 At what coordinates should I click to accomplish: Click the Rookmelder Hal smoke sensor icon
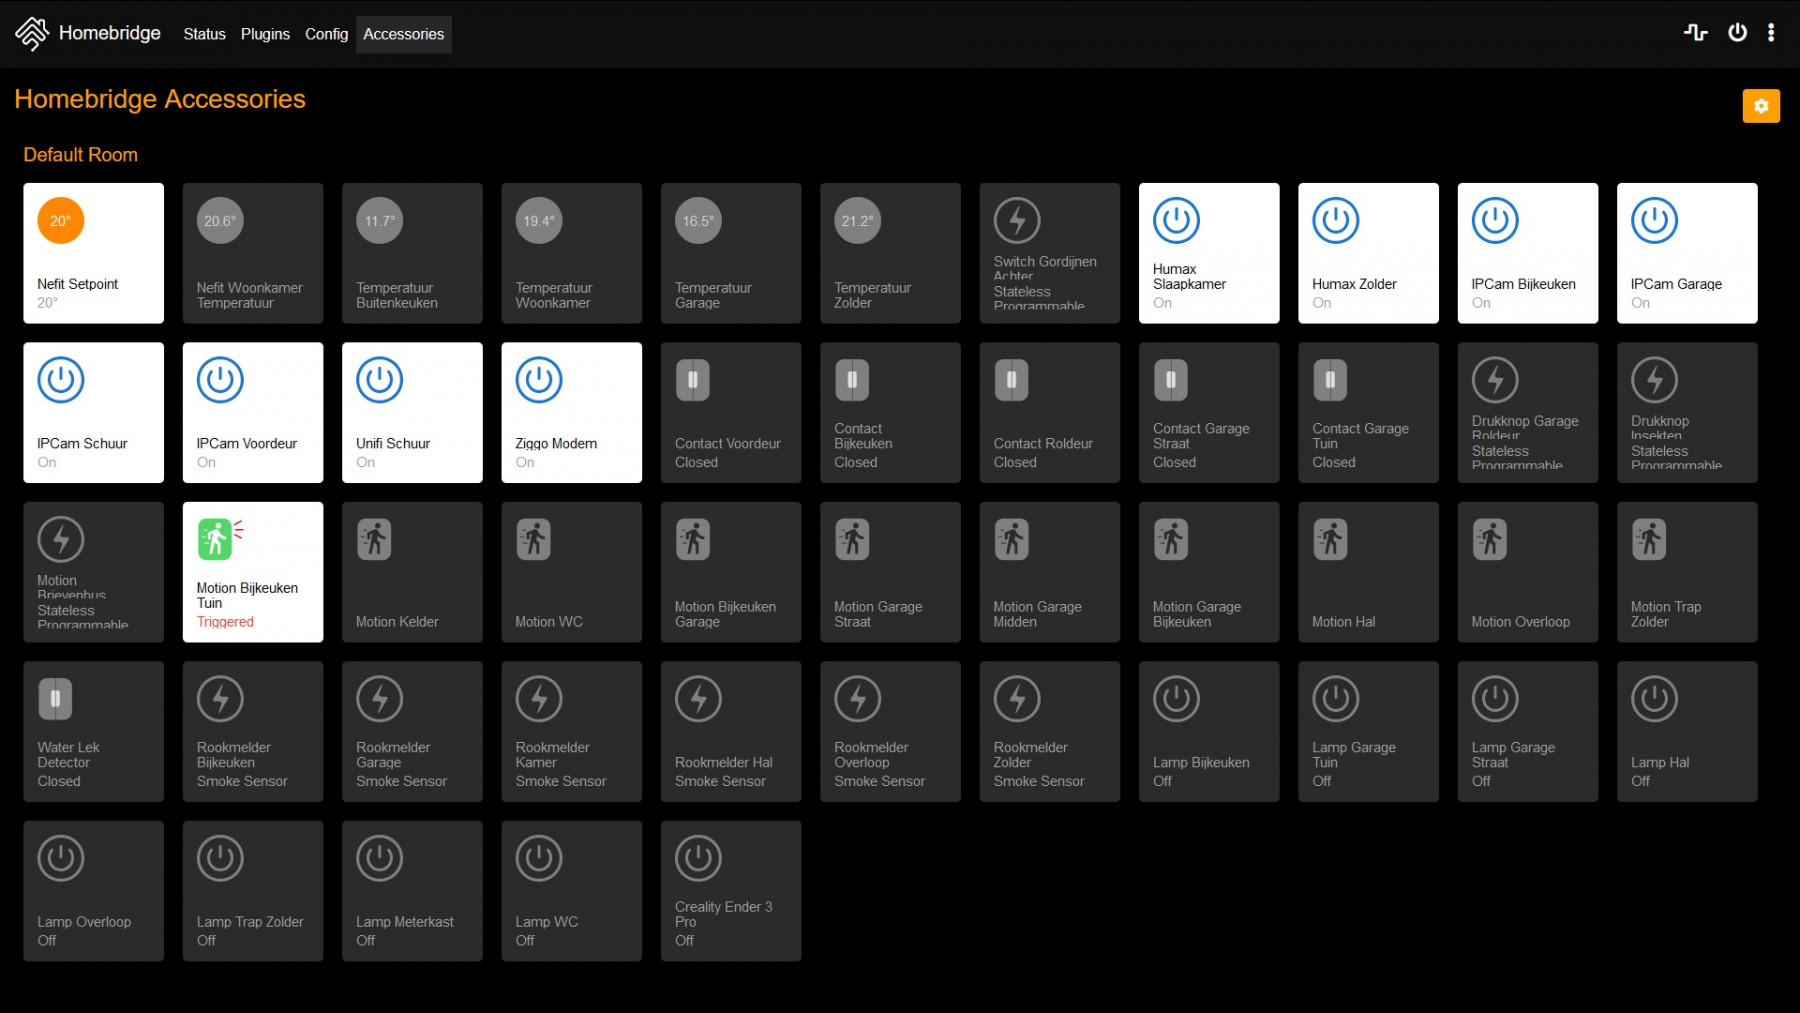[x=698, y=699]
